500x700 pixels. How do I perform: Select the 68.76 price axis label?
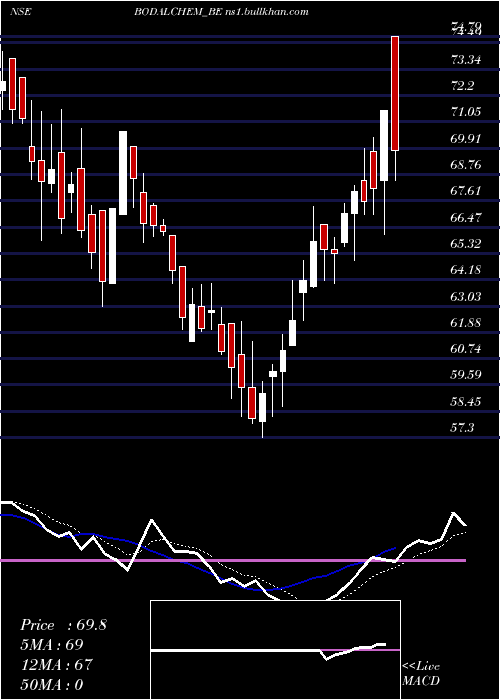pos(466,165)
